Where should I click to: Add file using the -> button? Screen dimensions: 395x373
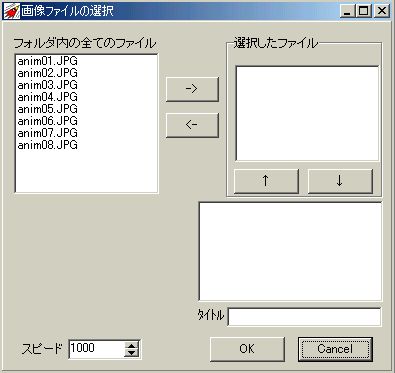tap(192, 89)
